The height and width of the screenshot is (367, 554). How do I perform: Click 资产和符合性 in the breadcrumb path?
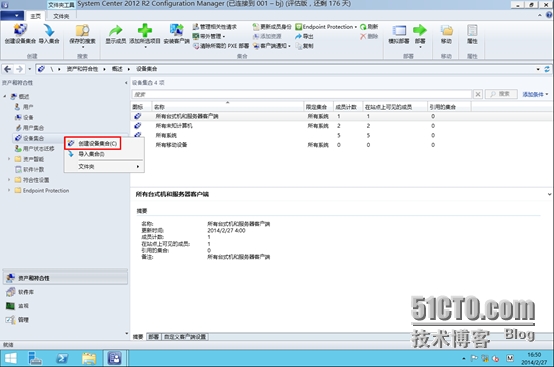[x=82, y=69]
